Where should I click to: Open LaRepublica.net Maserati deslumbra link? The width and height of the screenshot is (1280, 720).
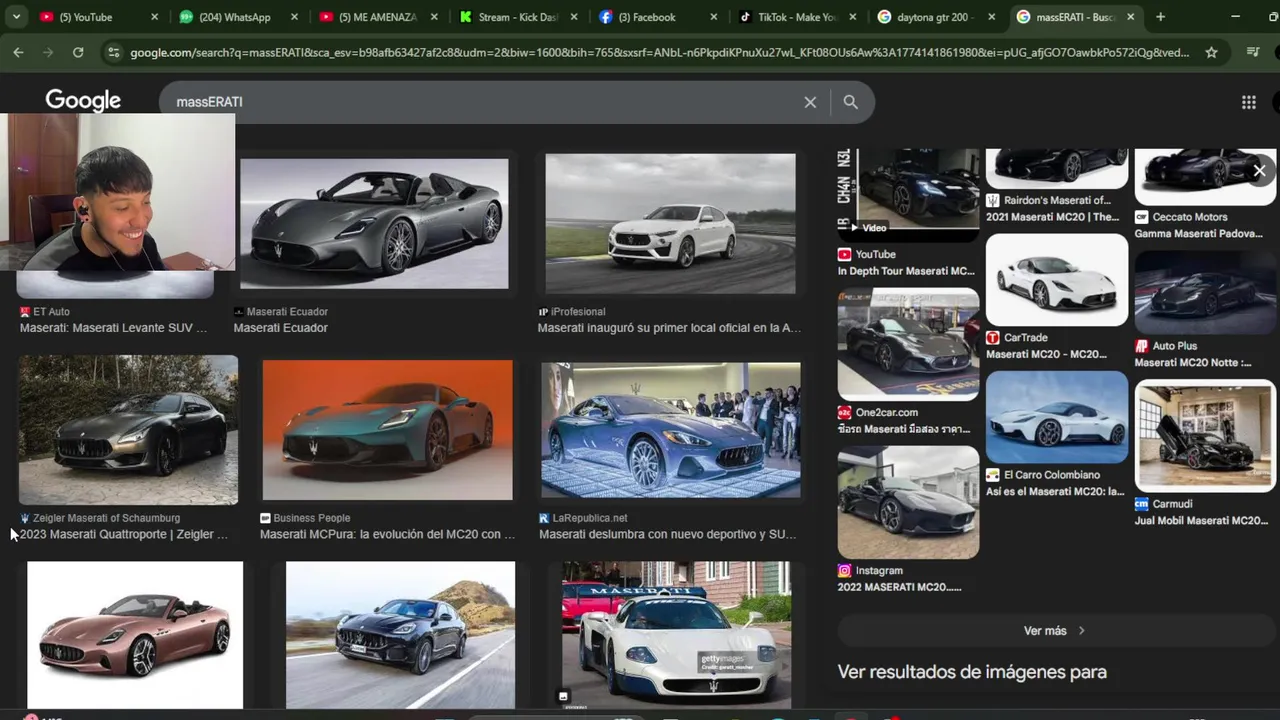click(667, 534)
